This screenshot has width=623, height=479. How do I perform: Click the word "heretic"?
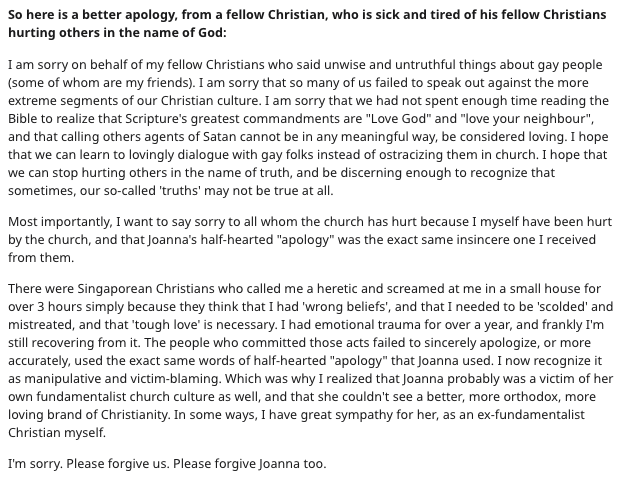[313, 287]
